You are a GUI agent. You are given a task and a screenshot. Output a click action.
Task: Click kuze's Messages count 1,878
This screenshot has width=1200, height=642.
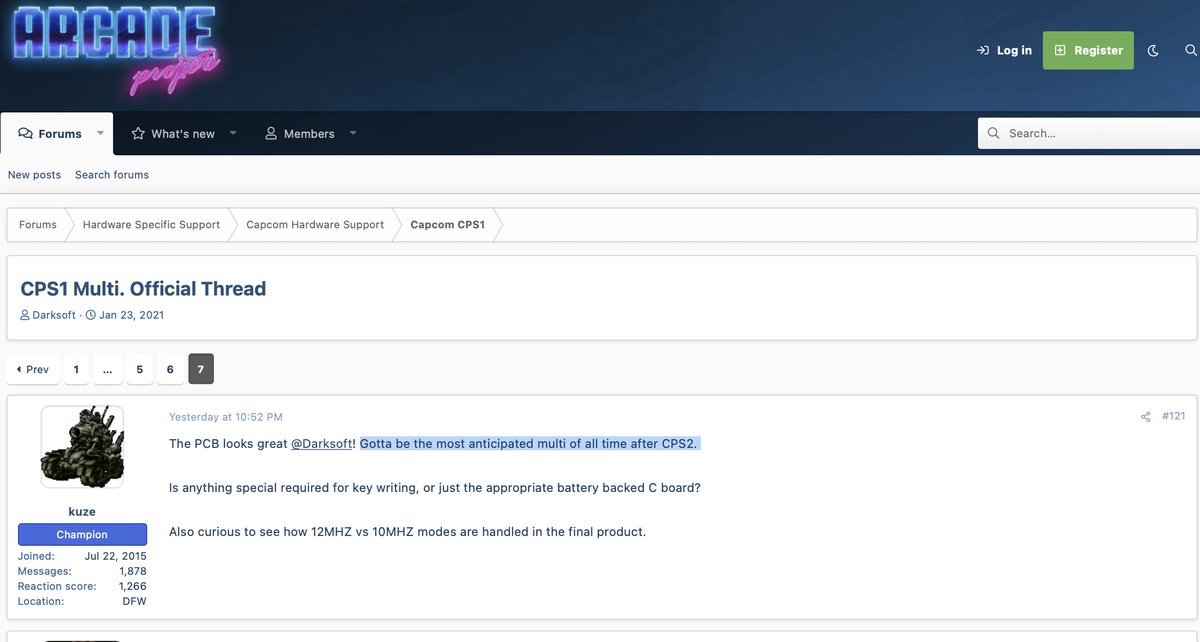tap(133, 571)
